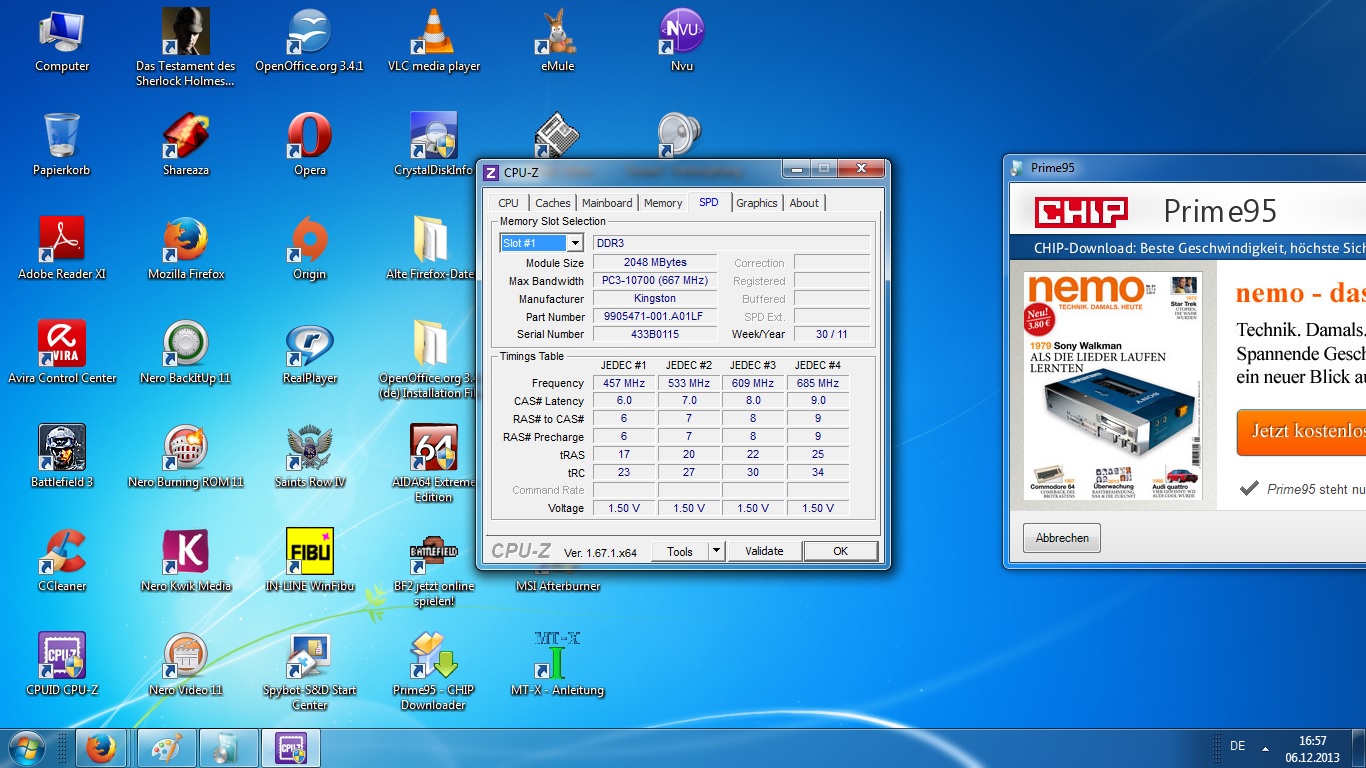The image size is (1366, 768).
Task: Launch the Nero BackItUp 11 shortcut
Action: pyautogui.click(x=186, y=352)
